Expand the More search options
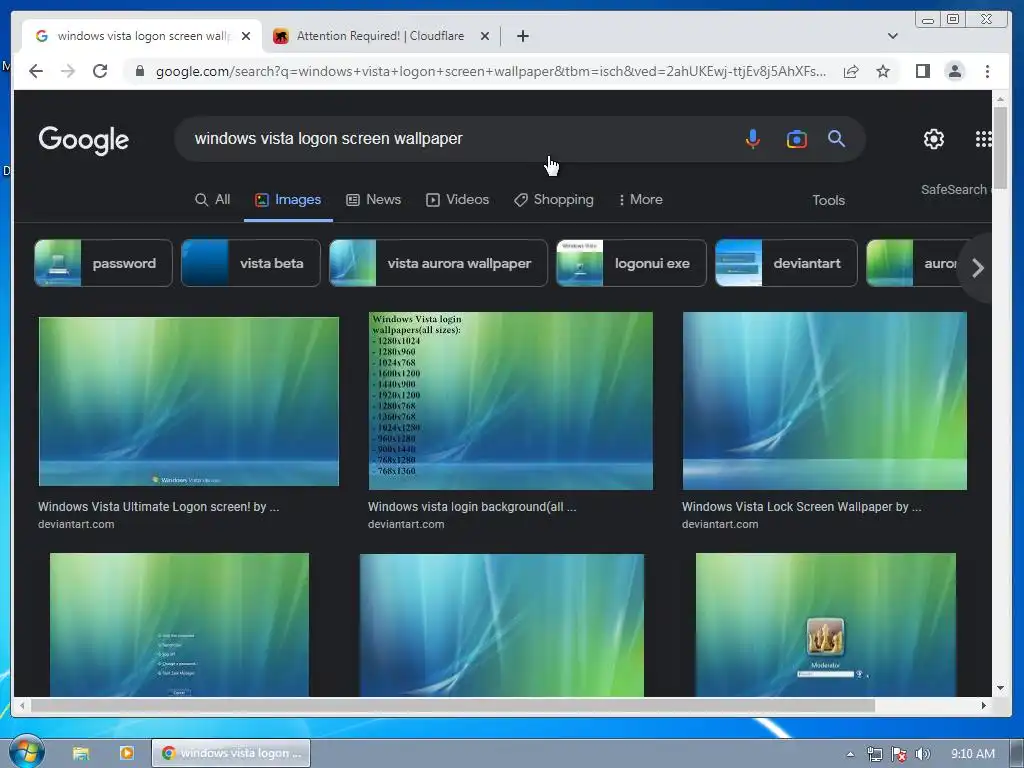 641,200
